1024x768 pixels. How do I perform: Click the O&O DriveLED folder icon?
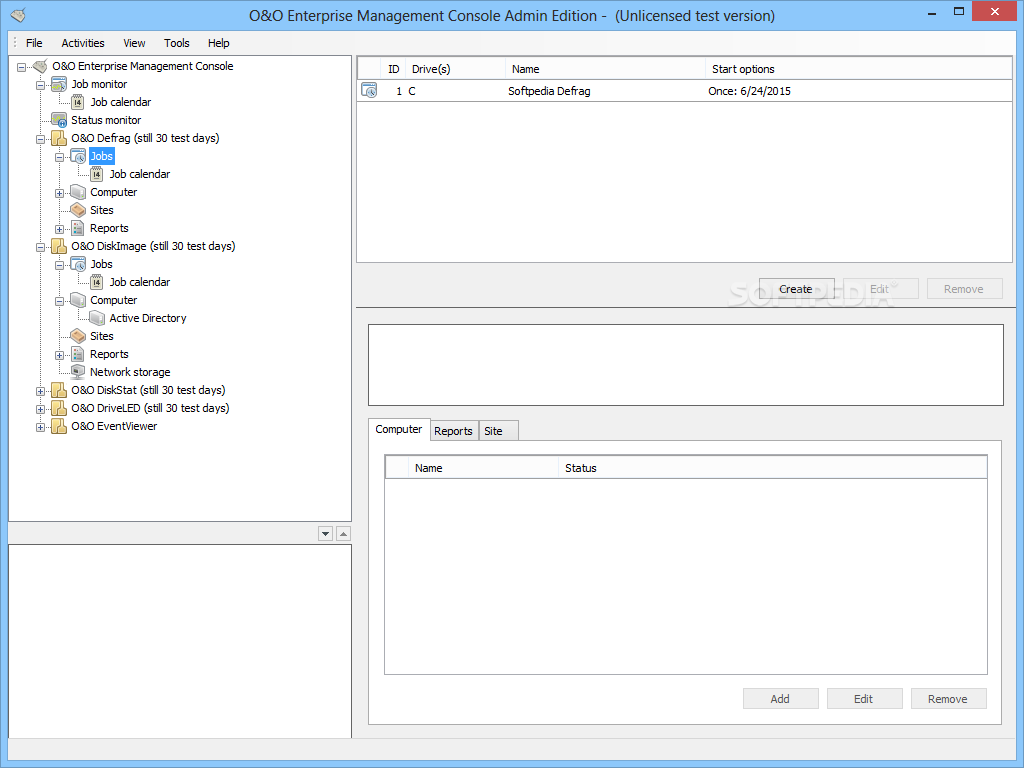(x=59, y=408)
